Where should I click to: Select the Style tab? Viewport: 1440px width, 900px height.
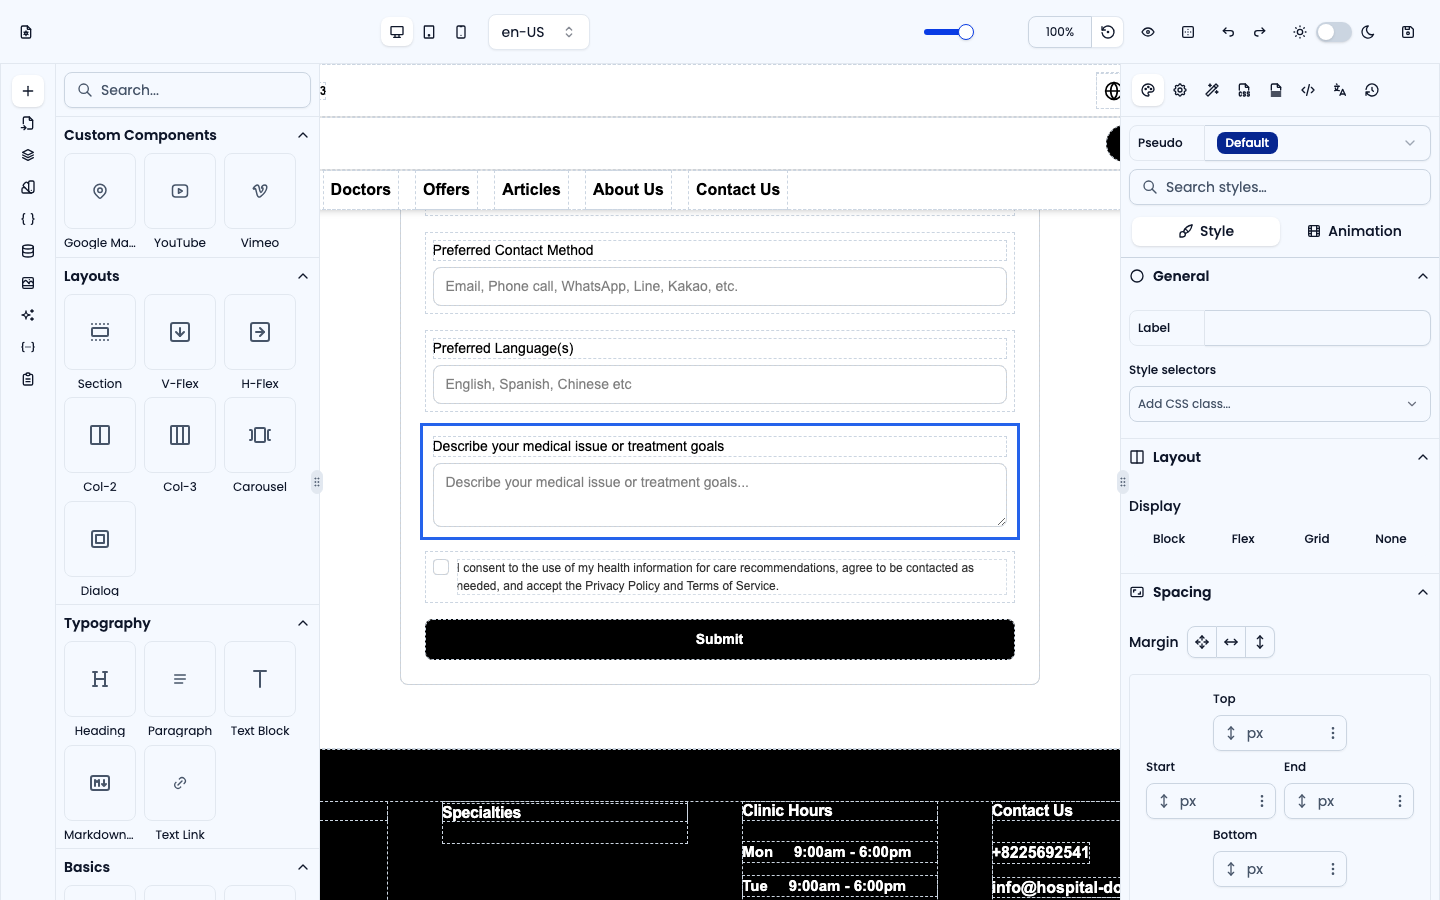coord(1206,231)
